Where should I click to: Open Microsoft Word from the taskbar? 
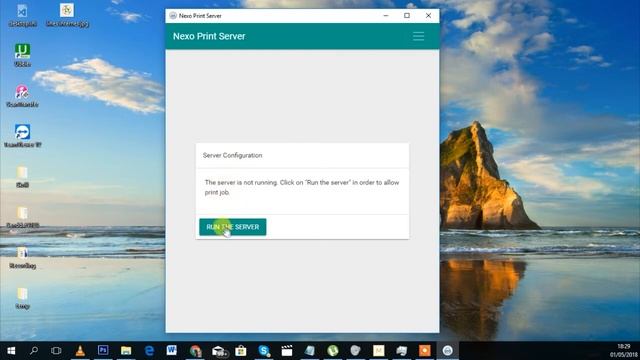[x=172, y=351]
